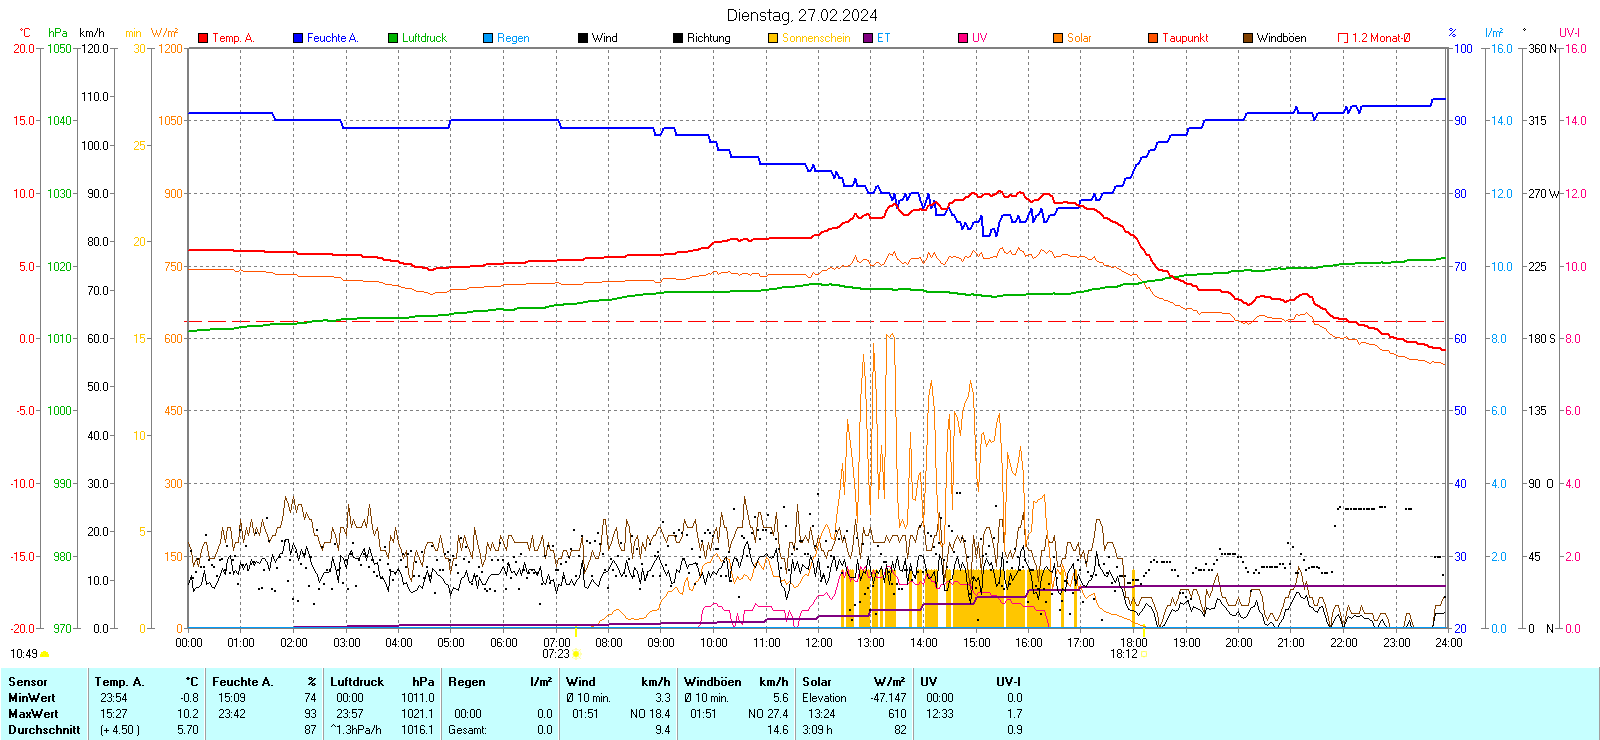The width and height of the screenshot is (1600, 740).
Task: Click the brown Windböen legend square
Action: 1248,38
